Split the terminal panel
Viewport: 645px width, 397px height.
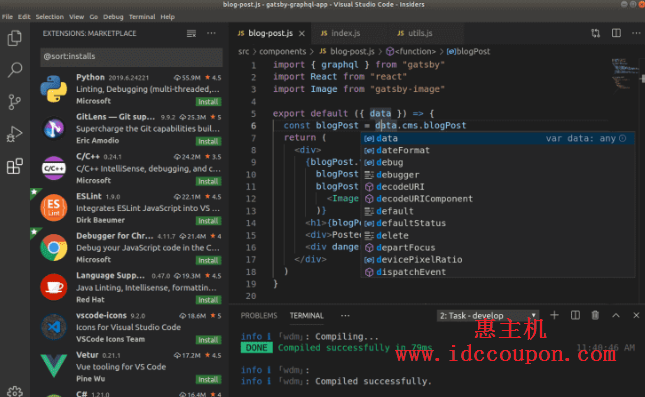(x=575, y=316)
